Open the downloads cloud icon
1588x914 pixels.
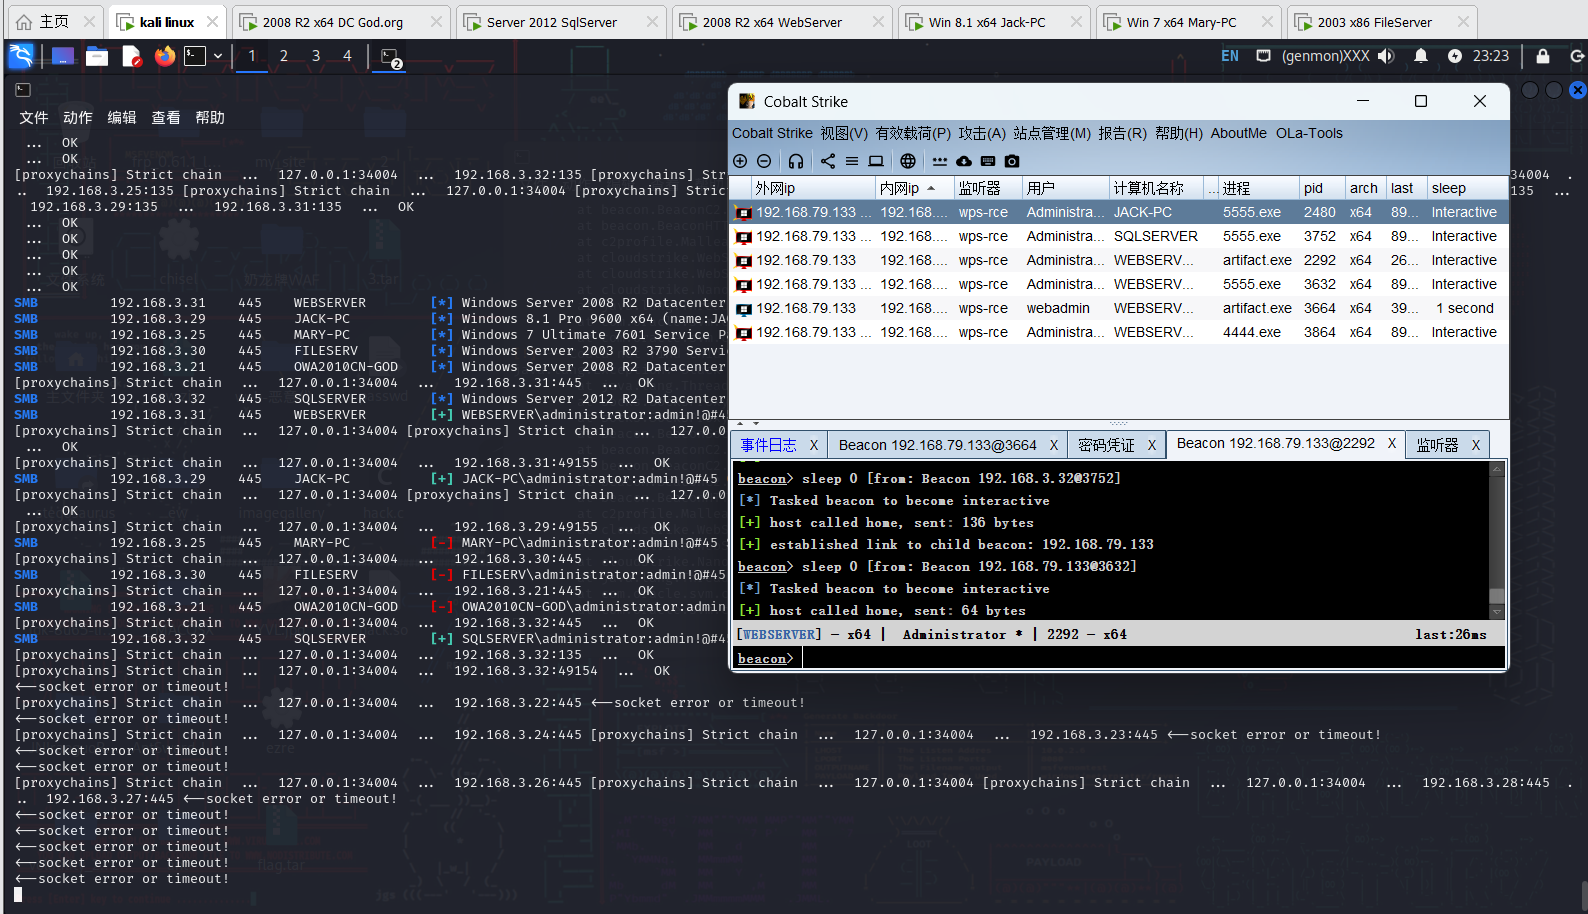[964, 161]
